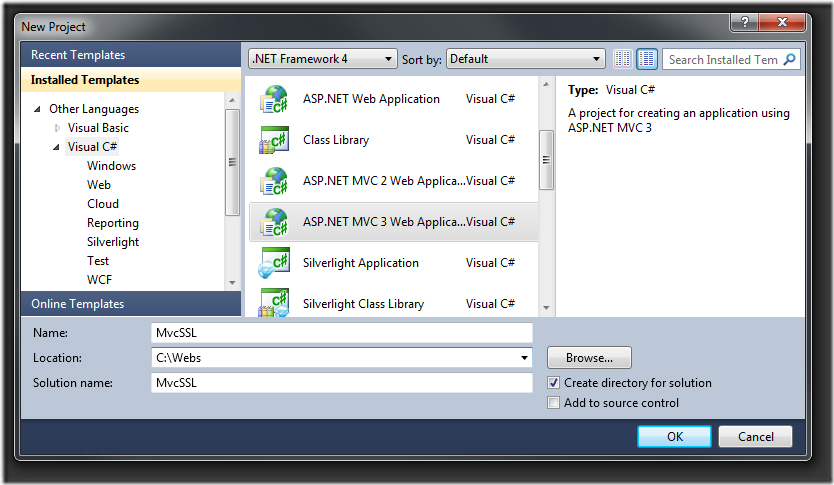Image resolution: width=834 pixels, height=485 pixels.
Task: Select the ASP.NET MVC 3 Web Applica... name
Action: (x=383, y=222)
